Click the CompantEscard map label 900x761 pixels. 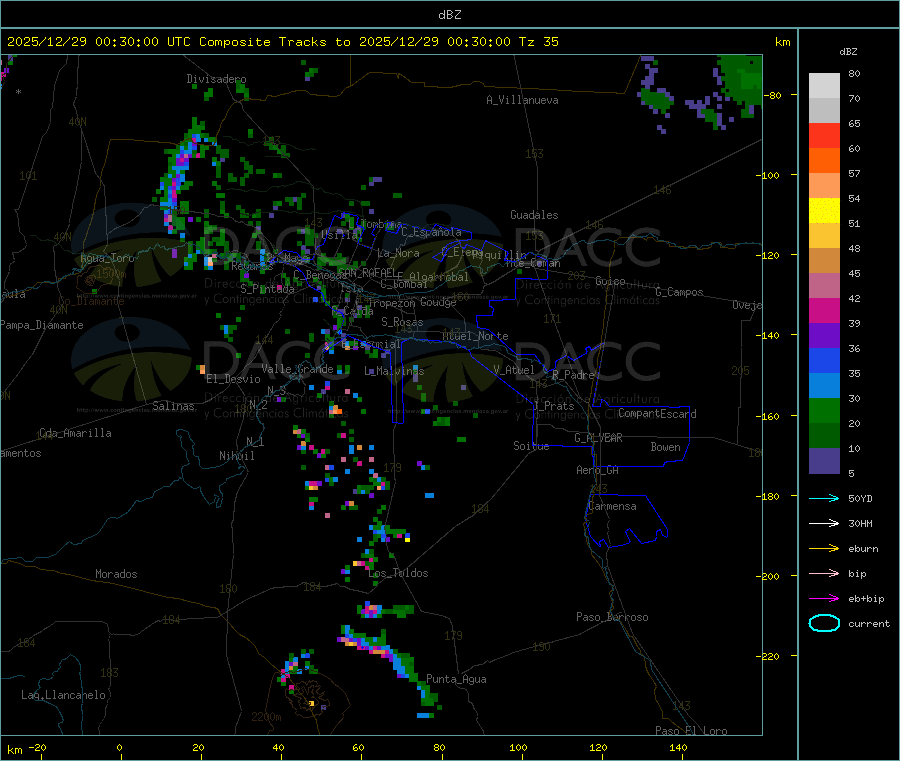pyautogui.click(x=657, y=414)
